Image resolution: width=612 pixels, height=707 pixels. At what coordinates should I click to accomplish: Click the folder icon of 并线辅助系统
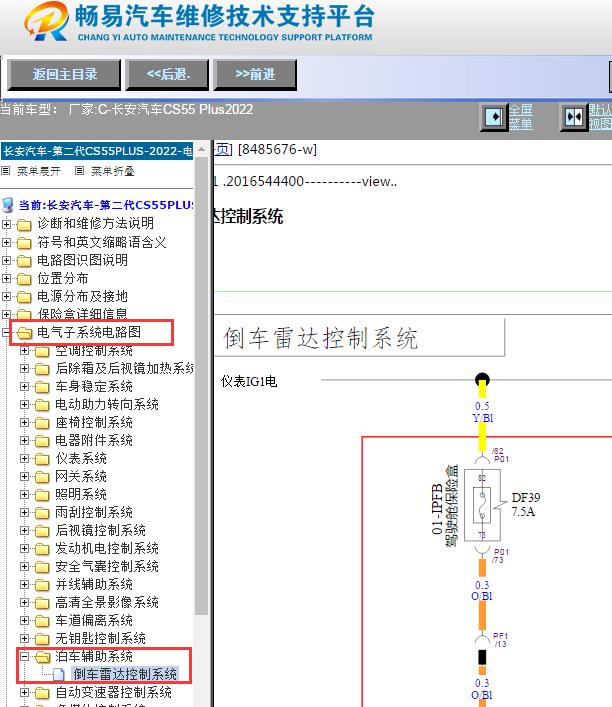(x=42, y=585)
